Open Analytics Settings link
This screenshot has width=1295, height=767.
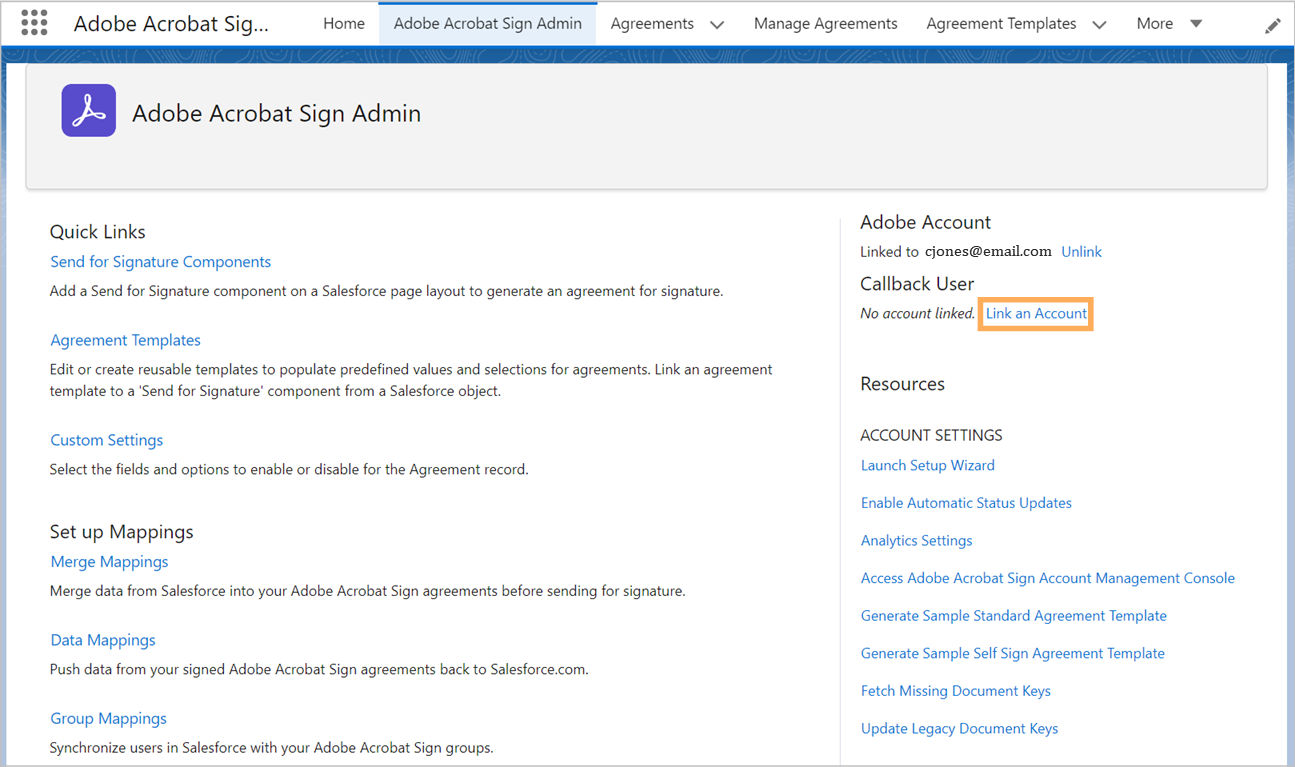917,540
